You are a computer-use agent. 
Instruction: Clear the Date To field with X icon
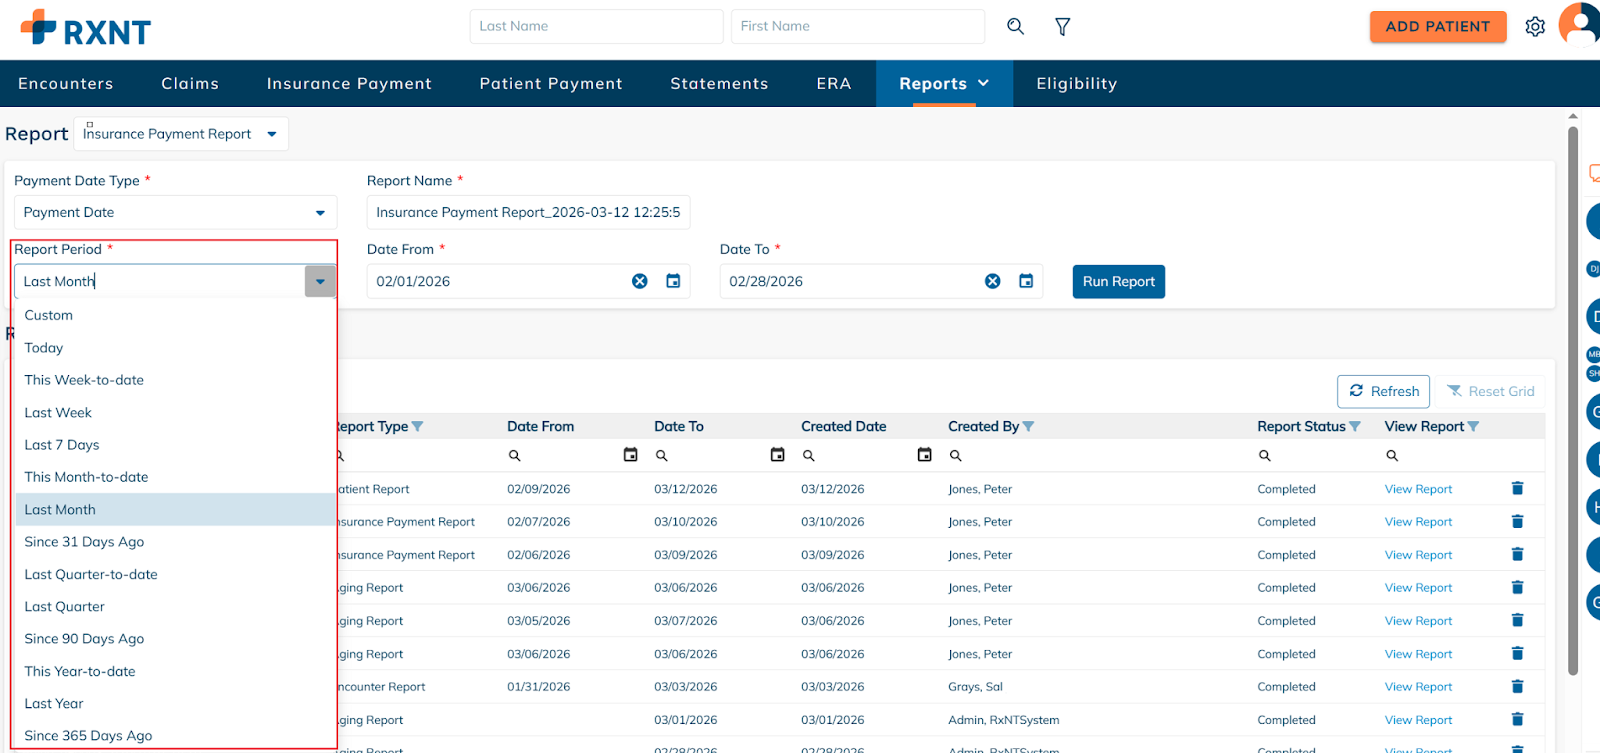click(993, 282)
